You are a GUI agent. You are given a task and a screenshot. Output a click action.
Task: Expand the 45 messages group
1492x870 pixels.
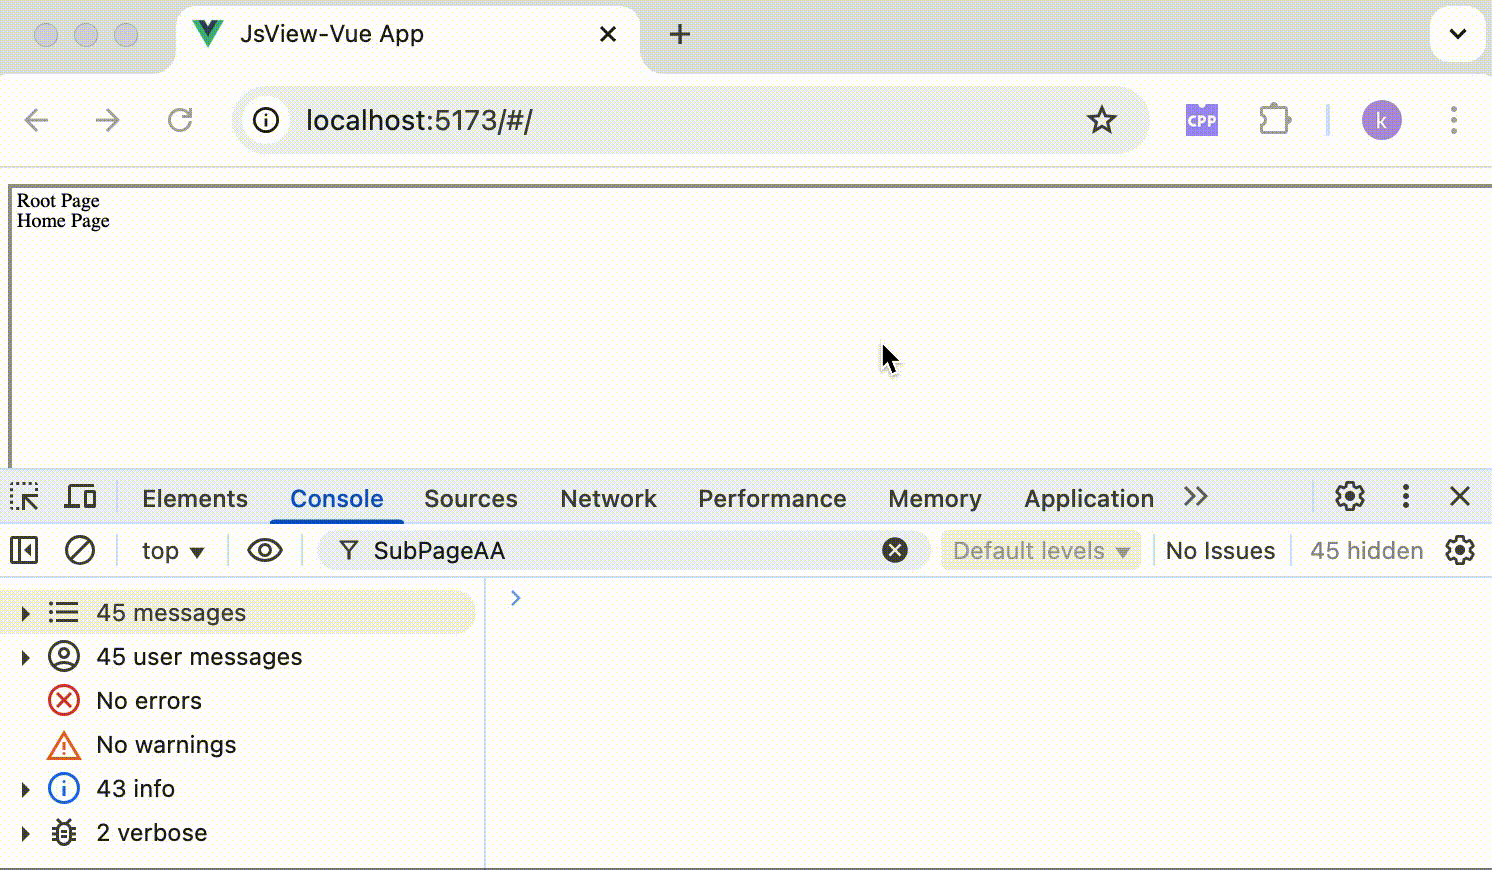(x=26, y=613)
